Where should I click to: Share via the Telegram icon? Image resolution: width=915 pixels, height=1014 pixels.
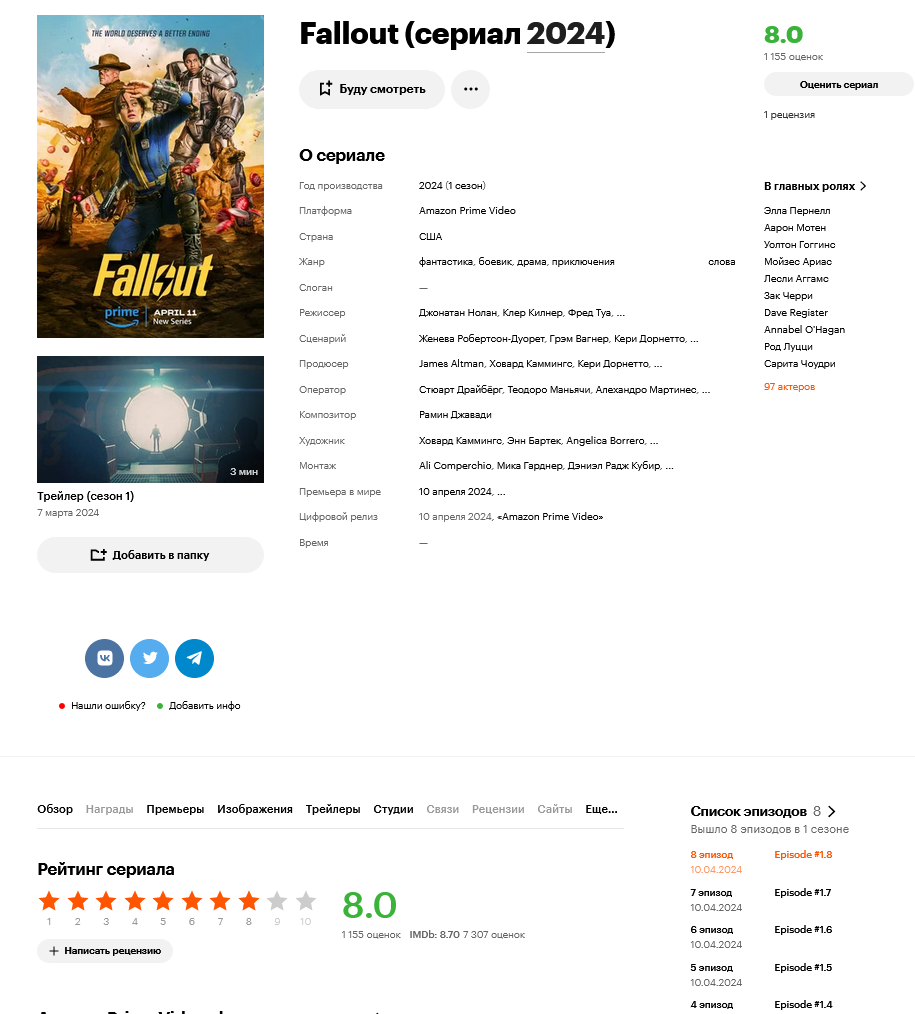195,658
